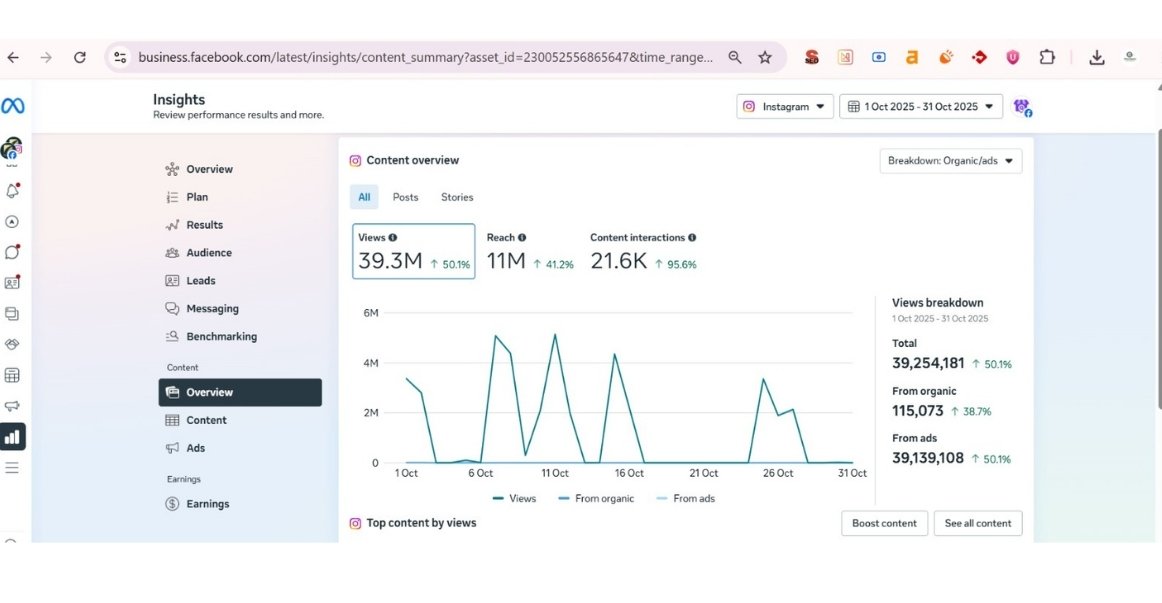
Task: Toggle From organic series in legend
Action: click(596, 498)
